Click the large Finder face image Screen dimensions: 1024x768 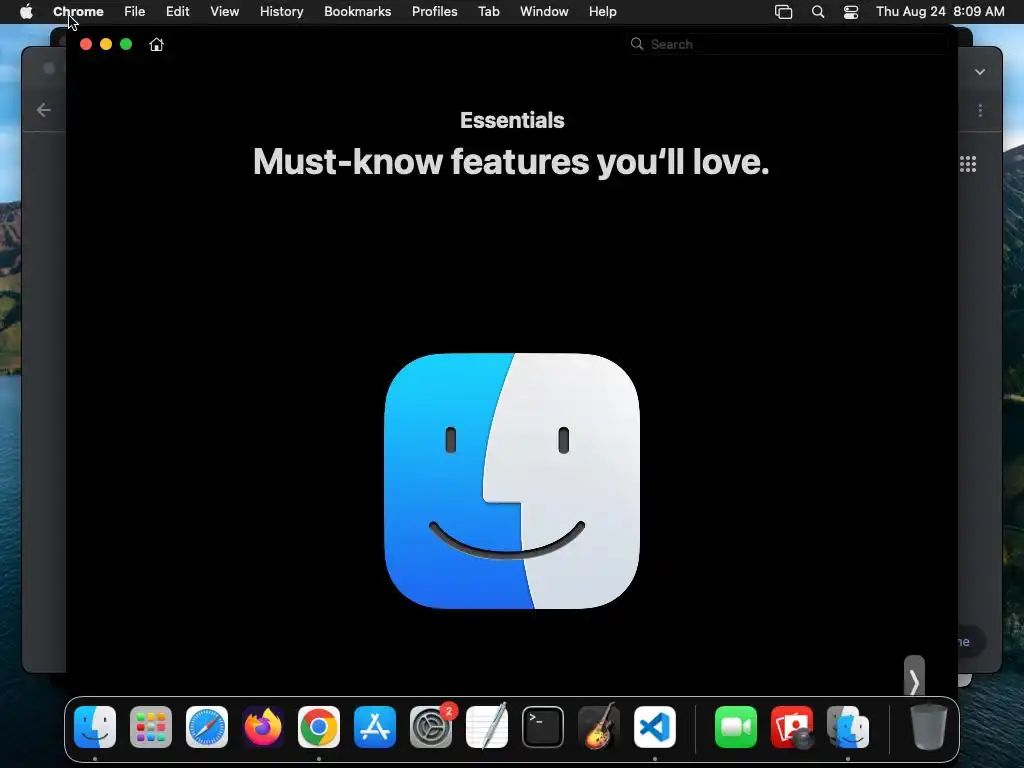(x=512, y=481)
